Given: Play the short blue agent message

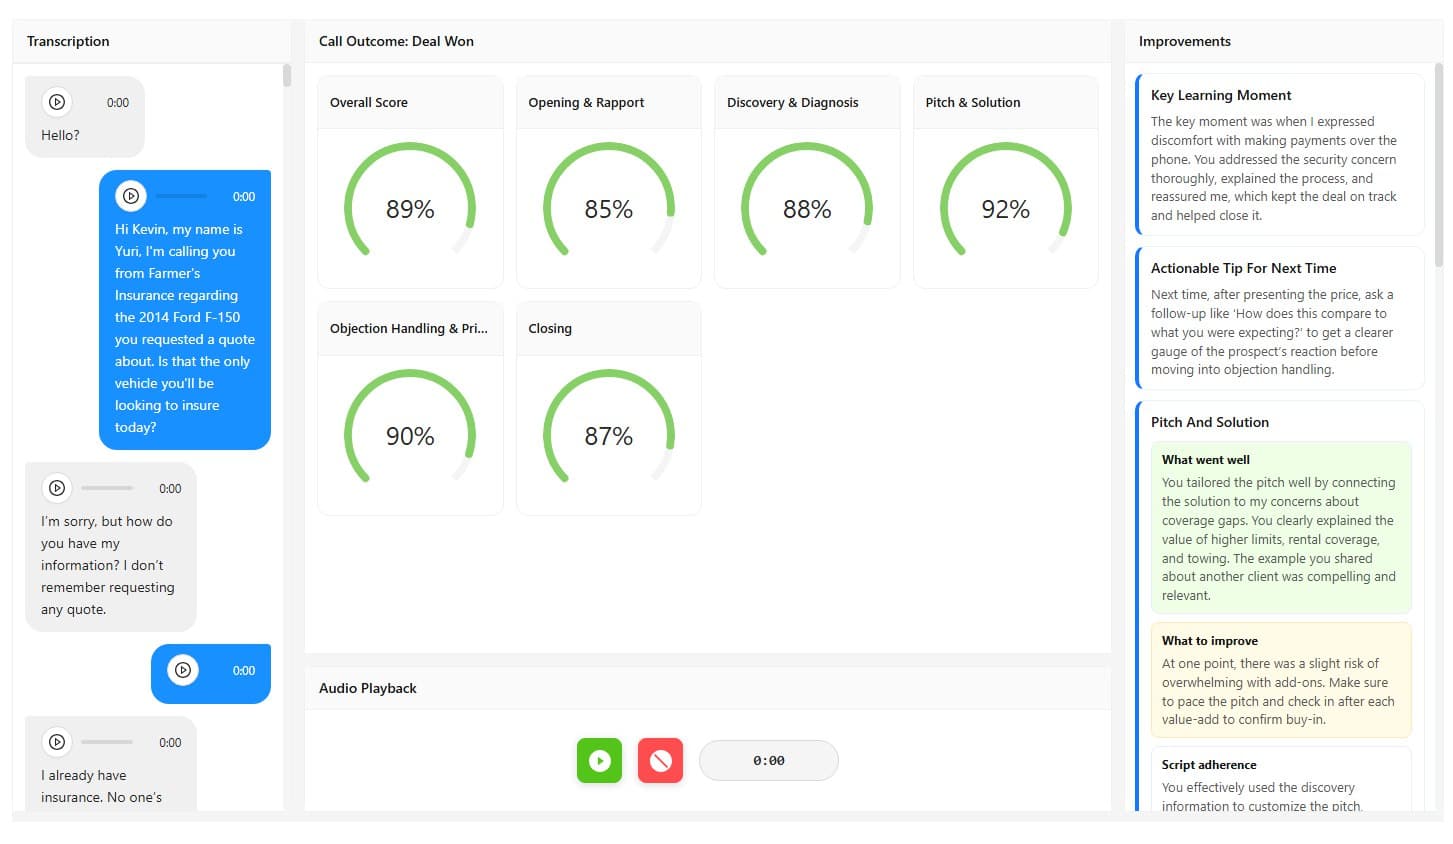Looking at the screenshot, I should click(x=183, y=671).
